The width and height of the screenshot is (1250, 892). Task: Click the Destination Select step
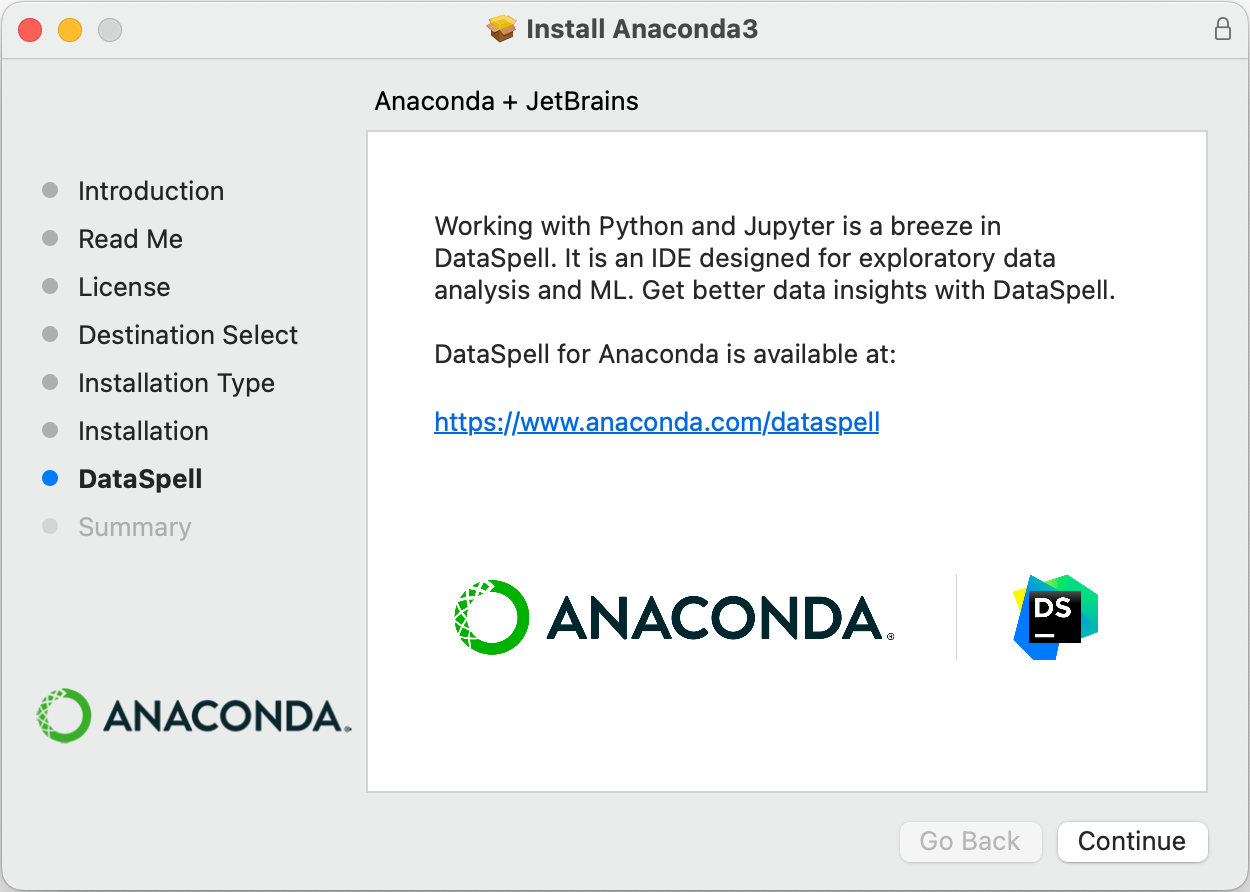click(x=188, y=335)
